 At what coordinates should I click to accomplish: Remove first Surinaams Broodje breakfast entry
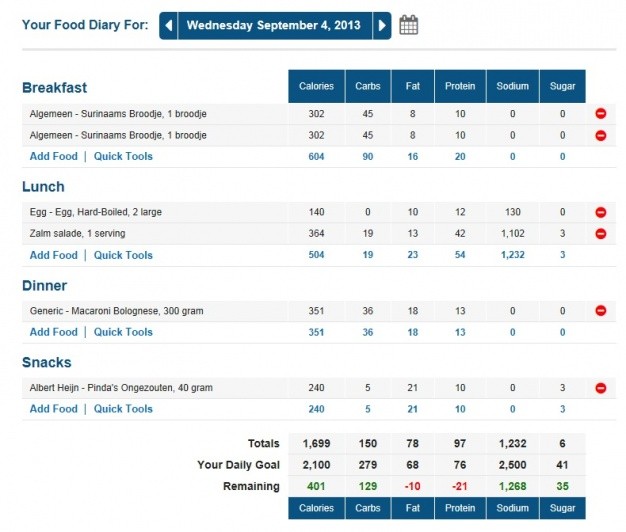click(x=600, y=114)
